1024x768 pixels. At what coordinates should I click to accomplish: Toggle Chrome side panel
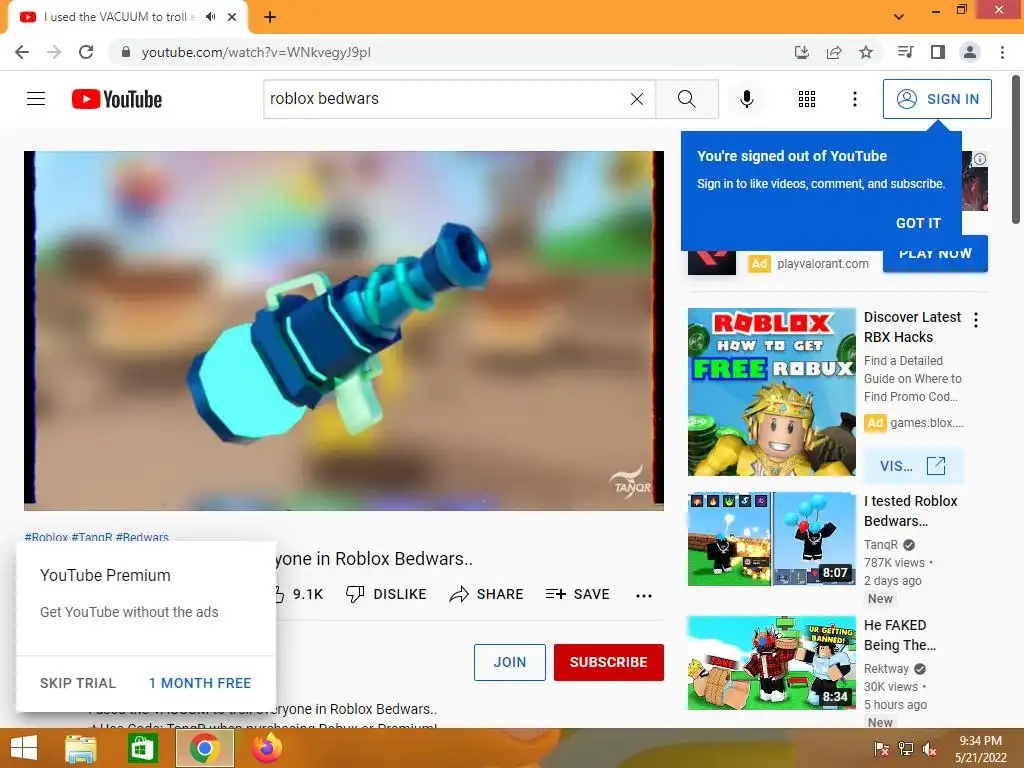[x=938, y=52]
